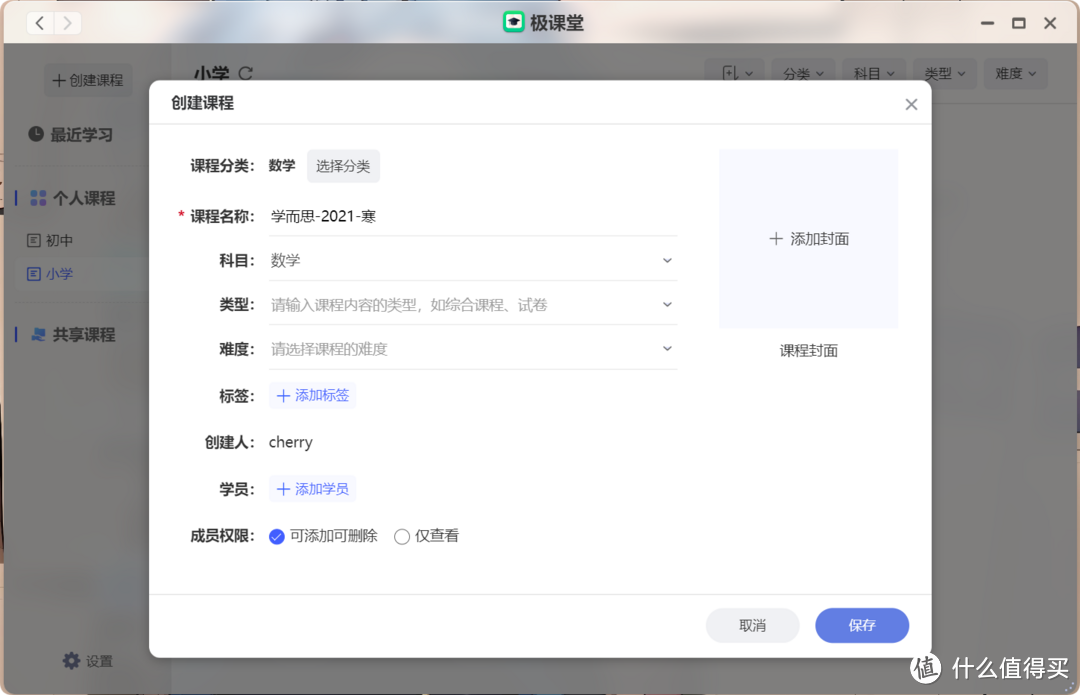Click the back navigation arrow
Image resolution: width=1080 pixels, height=695 pixels.
pos(39,22)
